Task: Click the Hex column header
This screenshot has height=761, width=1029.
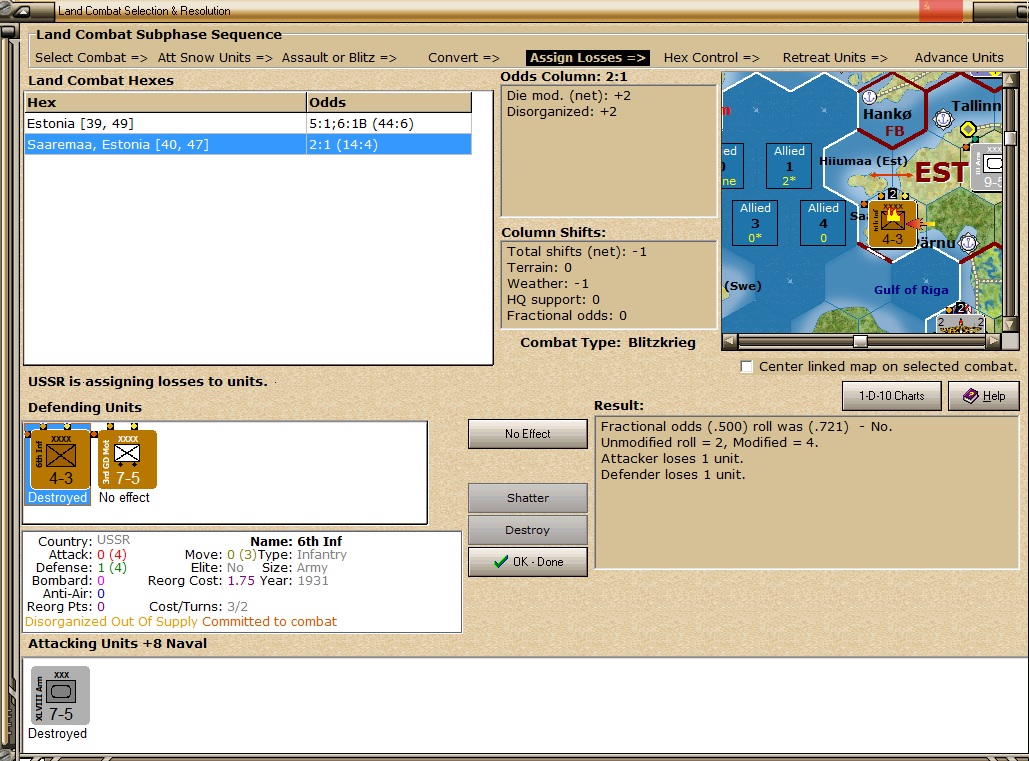Action: [x=165, y=102]
